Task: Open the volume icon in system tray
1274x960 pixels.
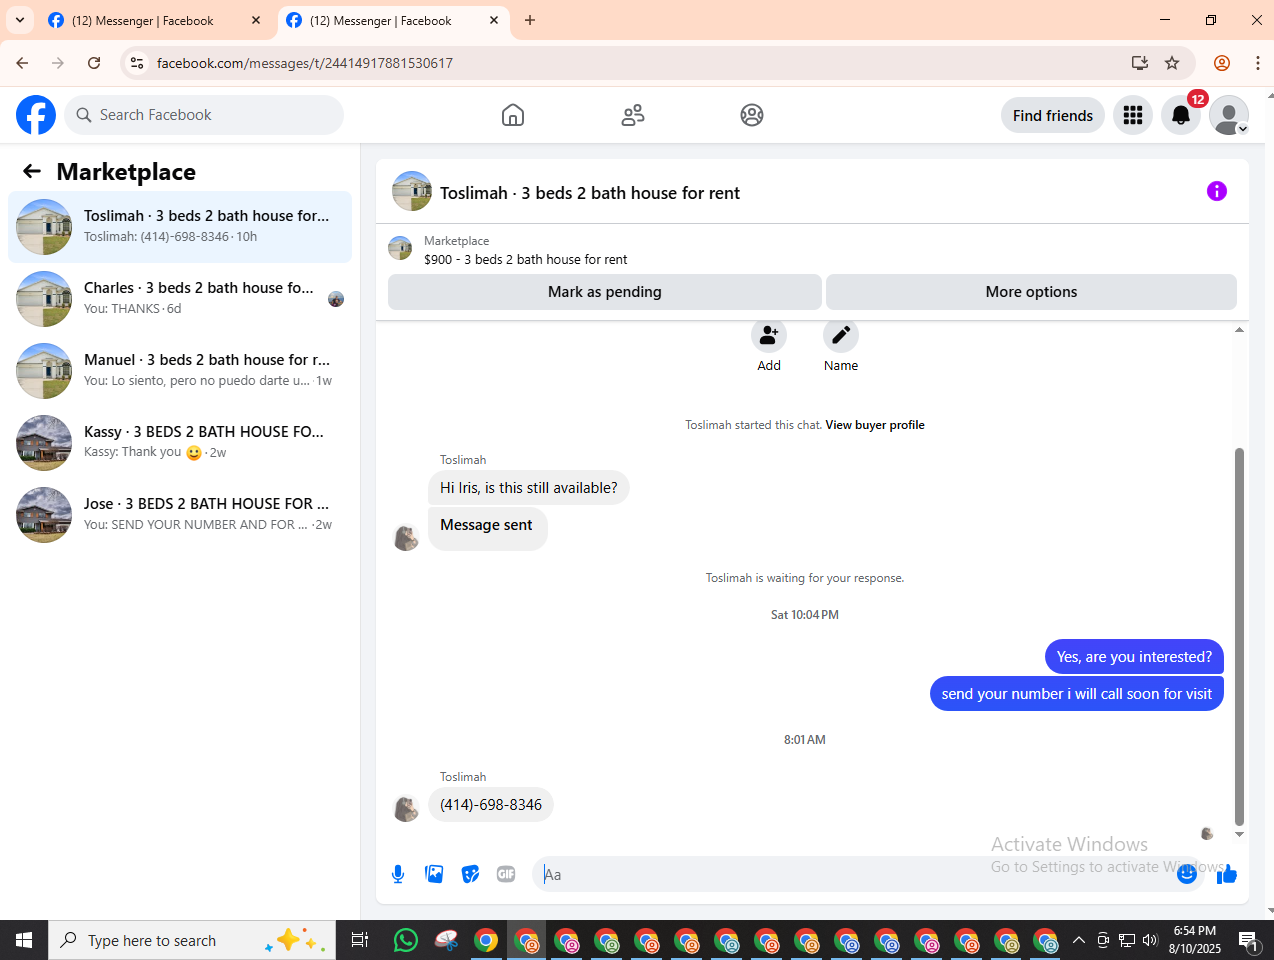Action: coord(1150,940)
